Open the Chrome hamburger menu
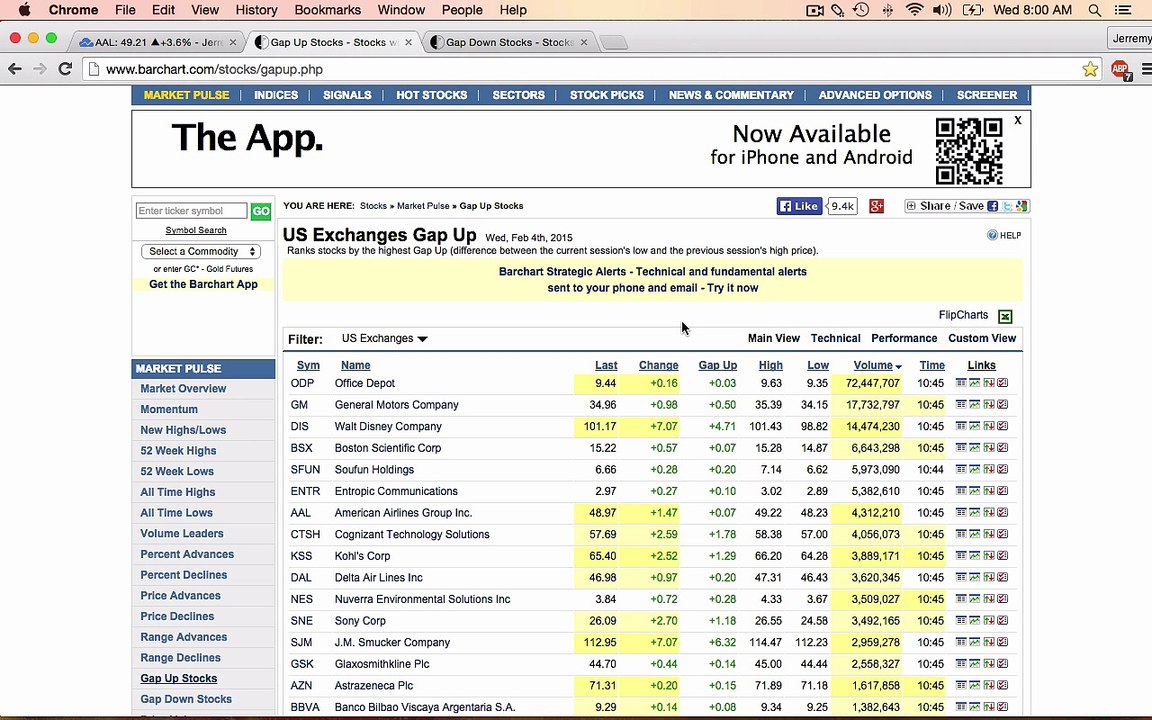This screenshot has height=720, width=1152. [1146, 70]
